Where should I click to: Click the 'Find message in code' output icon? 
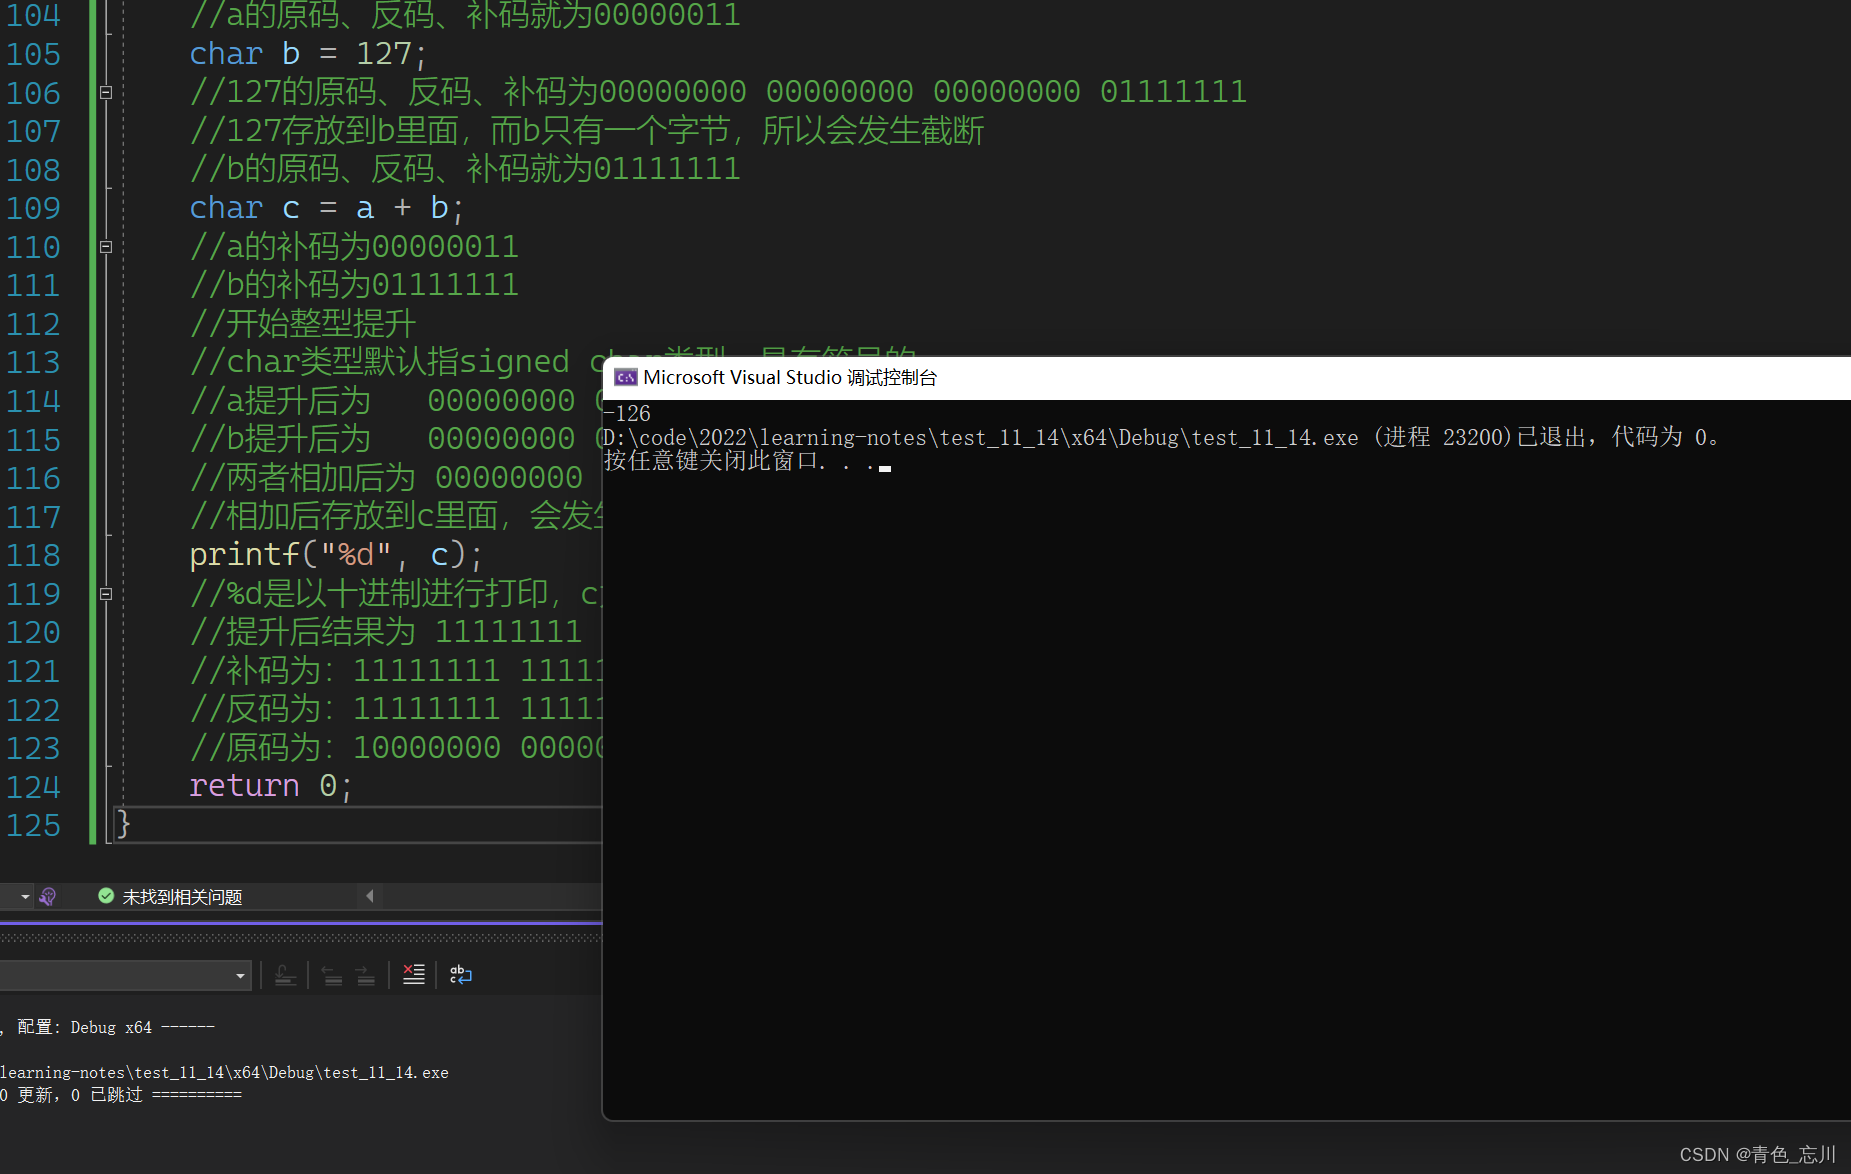(285, 974)
